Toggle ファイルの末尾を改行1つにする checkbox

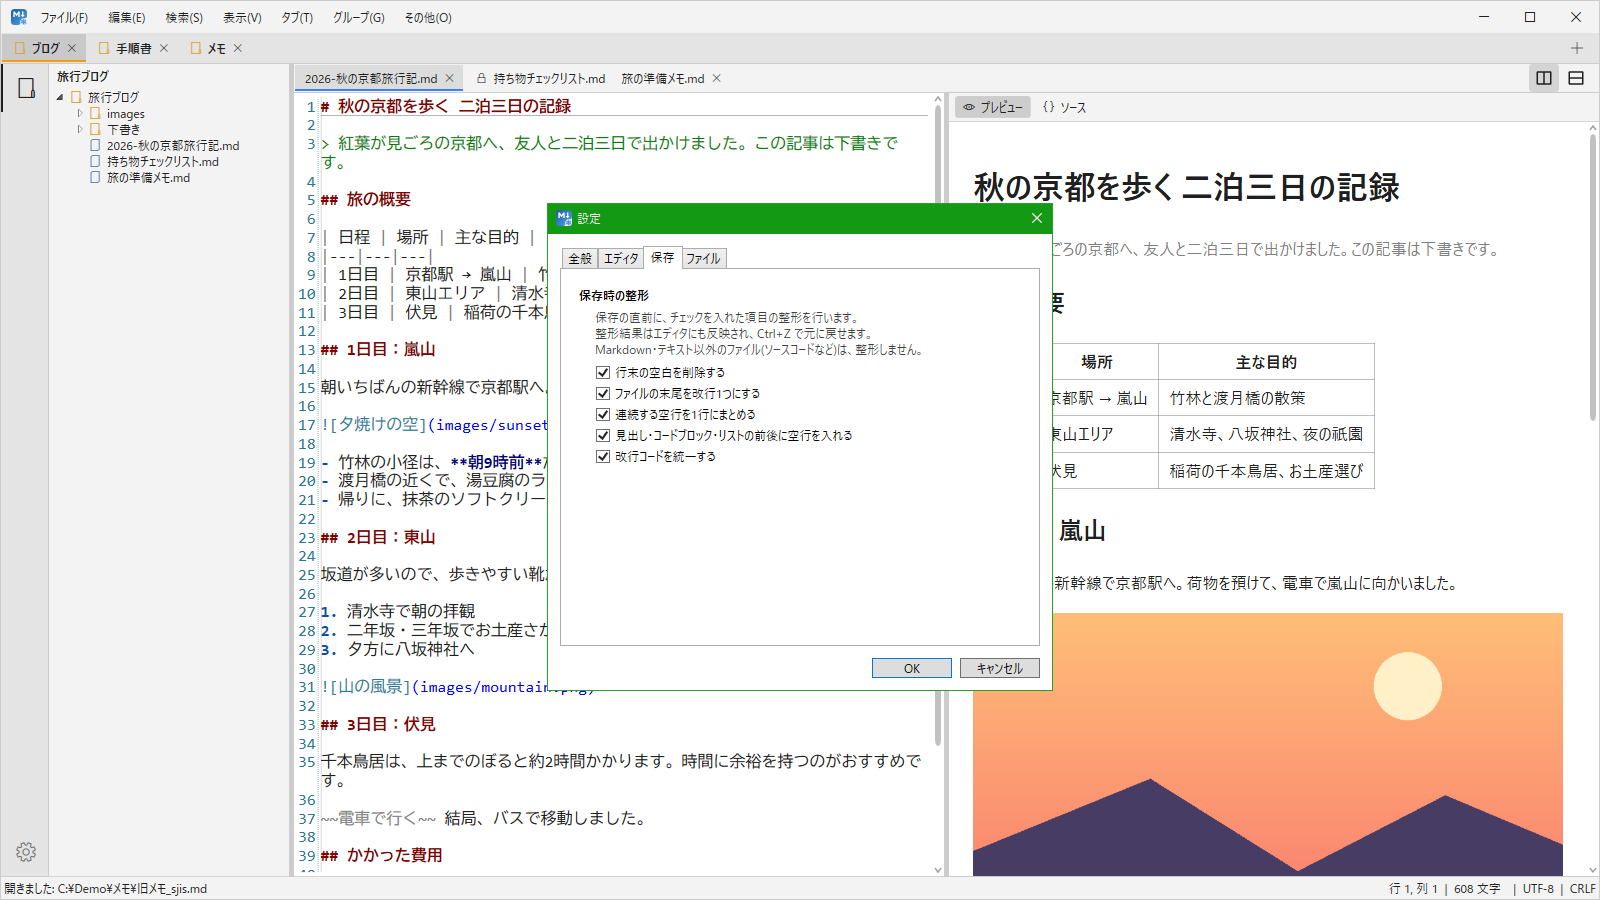(603, 393)
